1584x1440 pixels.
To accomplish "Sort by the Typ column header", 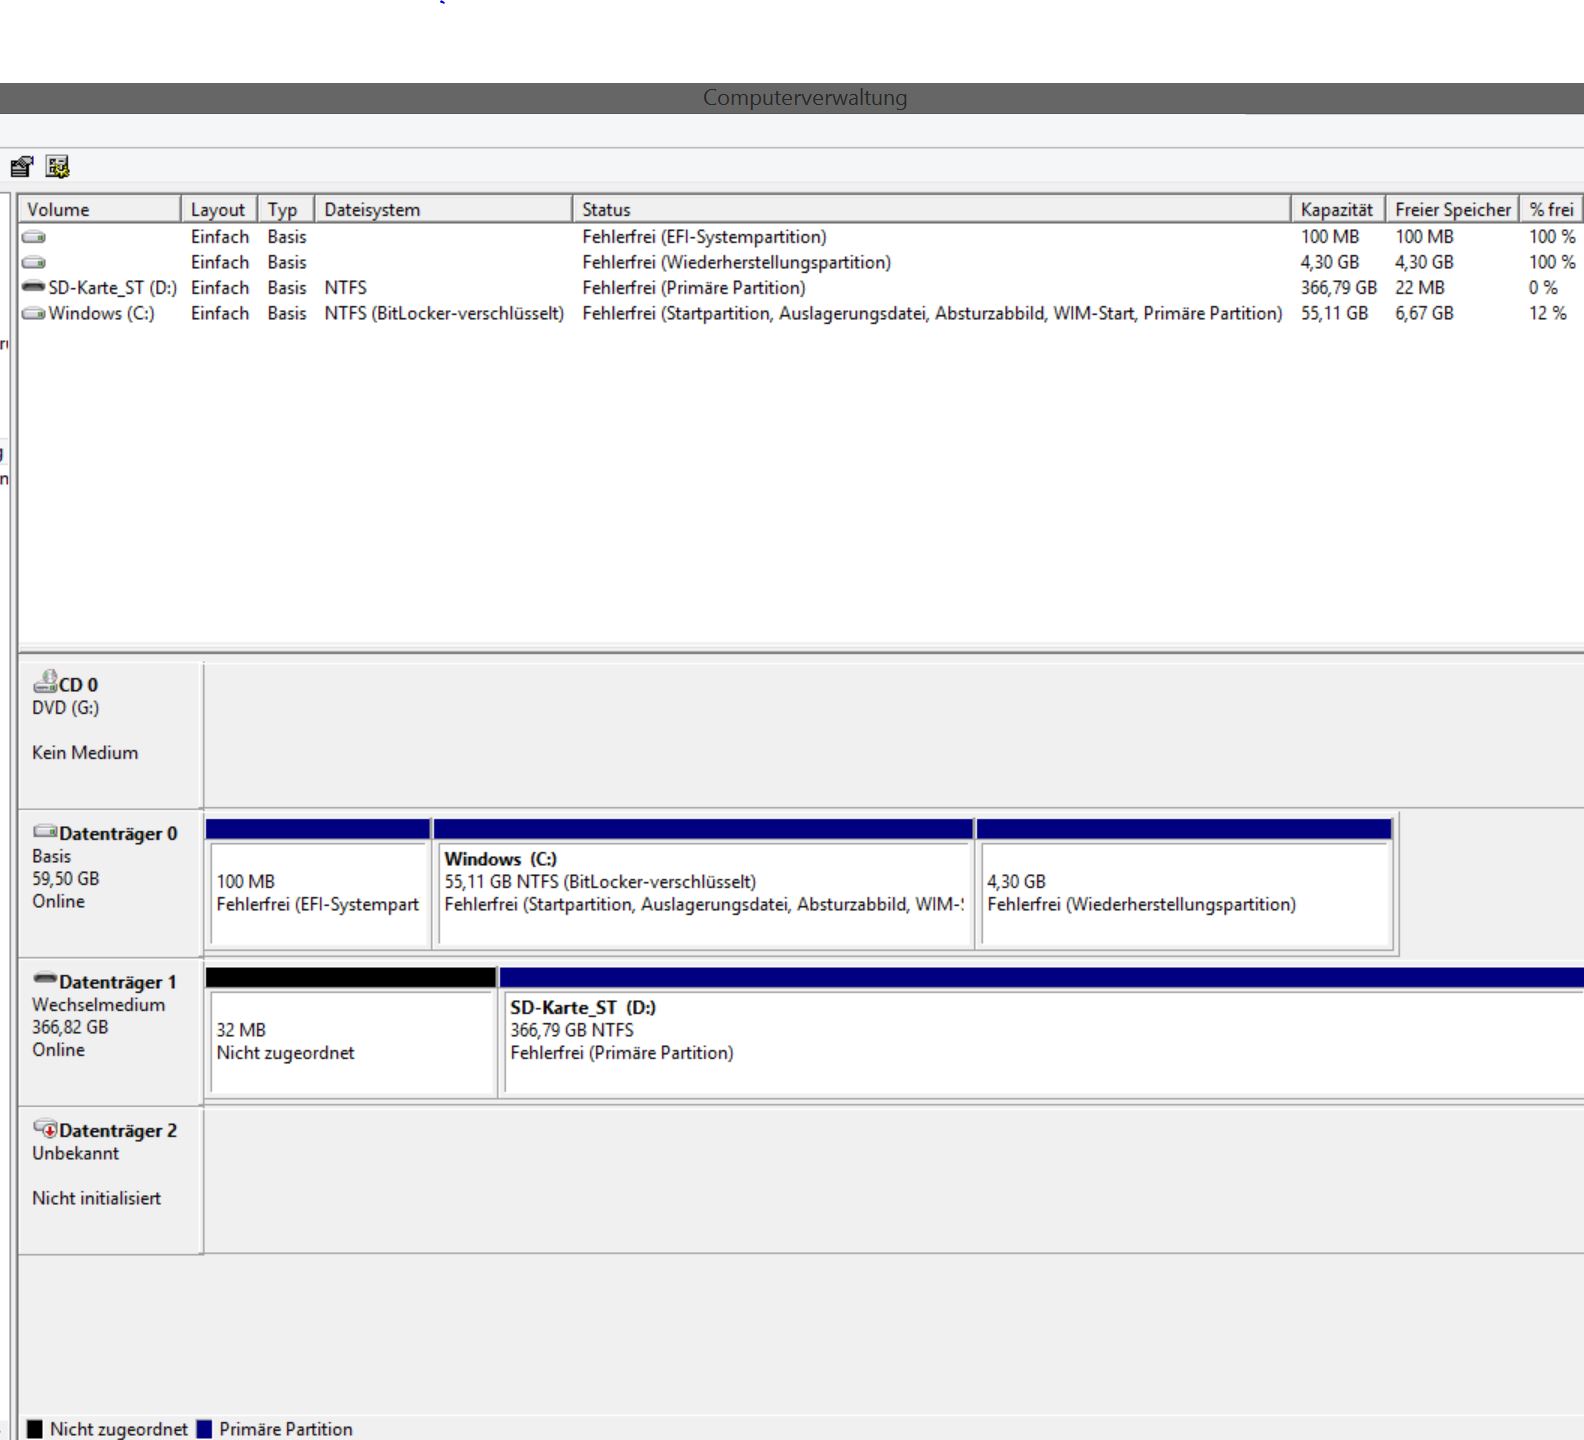I will [x=286, y=209].
